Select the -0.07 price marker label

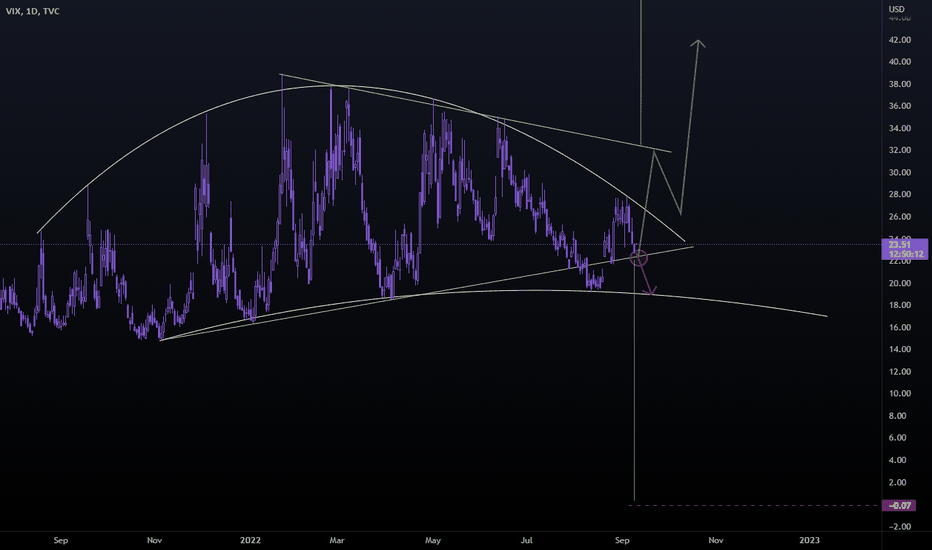[x=900, y=505]
